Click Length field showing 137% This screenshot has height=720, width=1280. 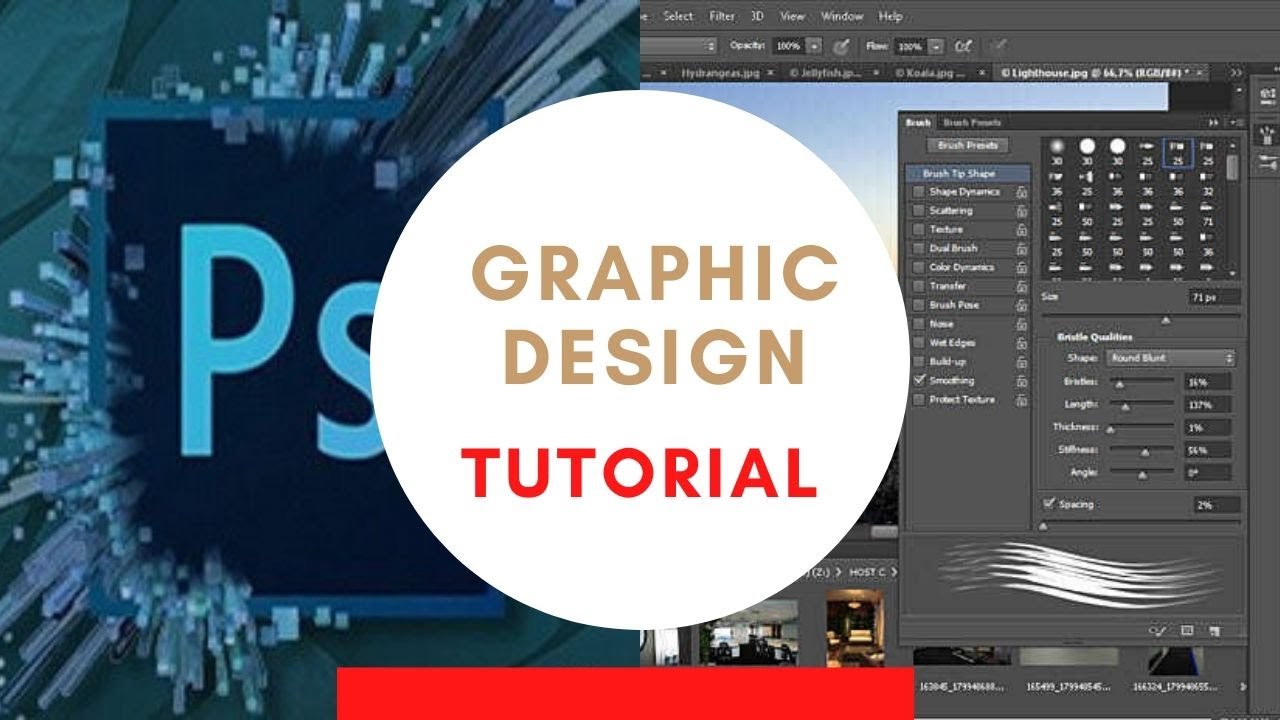click(1207, 405)
